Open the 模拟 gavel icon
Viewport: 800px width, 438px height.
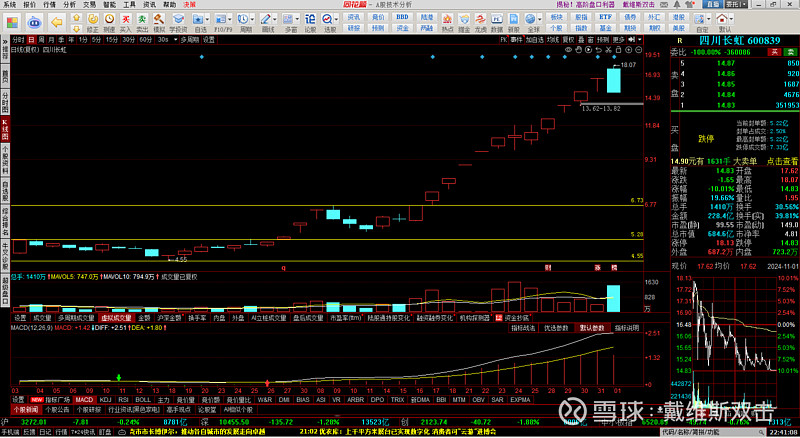coord(159,22)
